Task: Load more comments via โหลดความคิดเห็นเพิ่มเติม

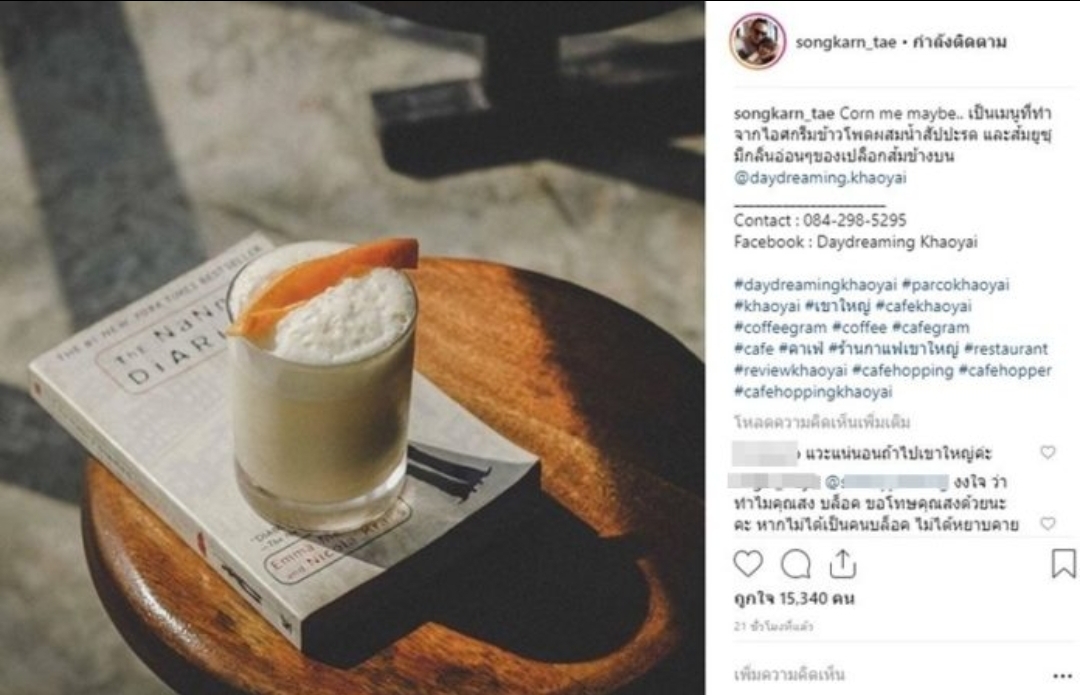Action: pos(822,422)
